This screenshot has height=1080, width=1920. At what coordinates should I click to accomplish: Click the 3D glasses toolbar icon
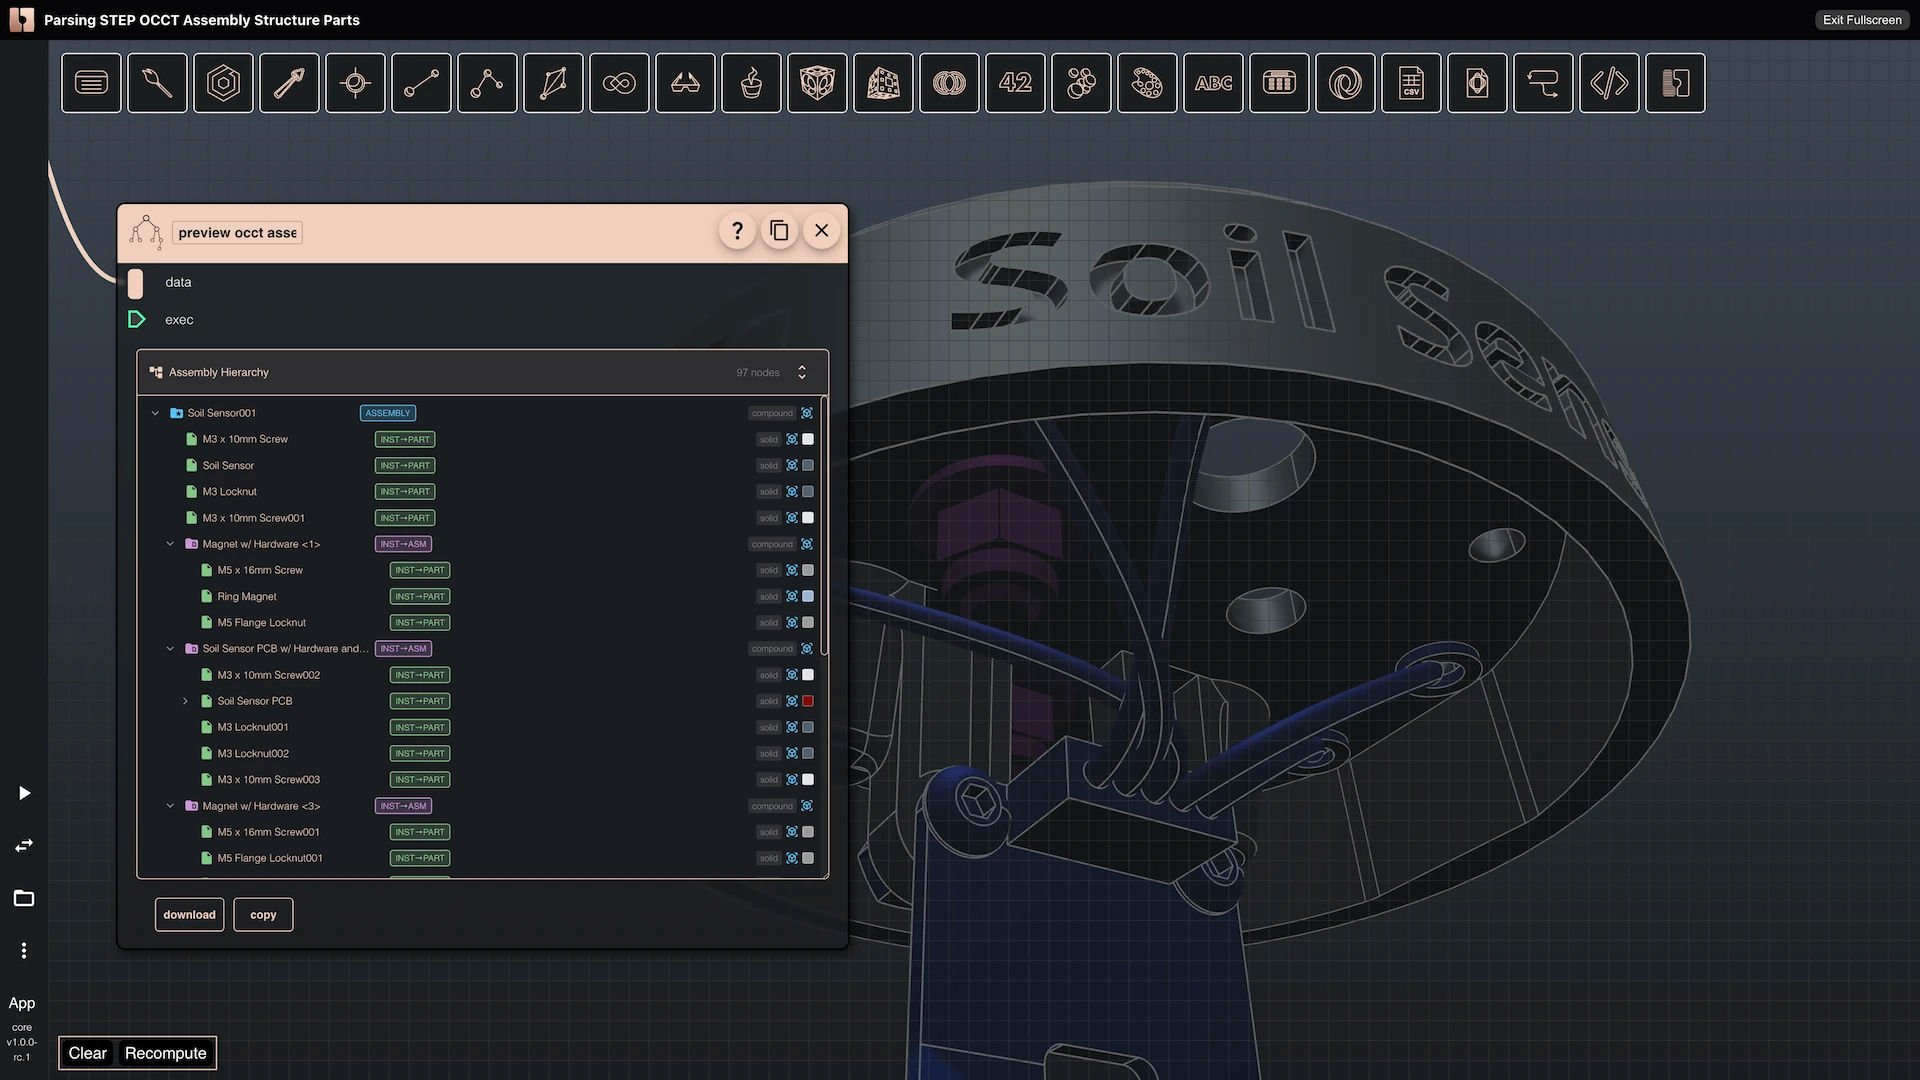685,83
